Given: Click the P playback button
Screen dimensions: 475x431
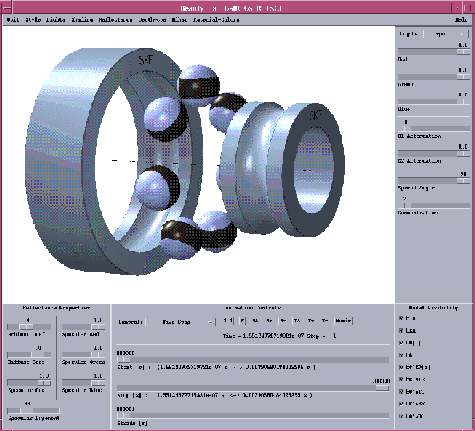Looking at the screenshot, I should 242,321.
